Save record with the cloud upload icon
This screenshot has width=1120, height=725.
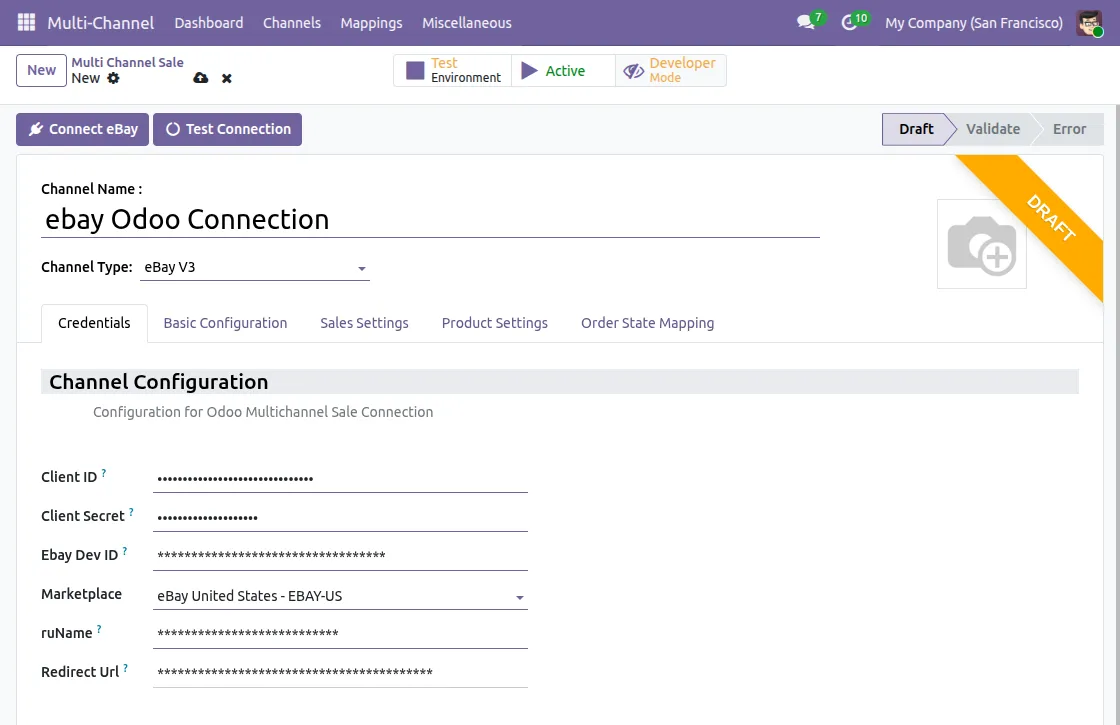(201, 78)
